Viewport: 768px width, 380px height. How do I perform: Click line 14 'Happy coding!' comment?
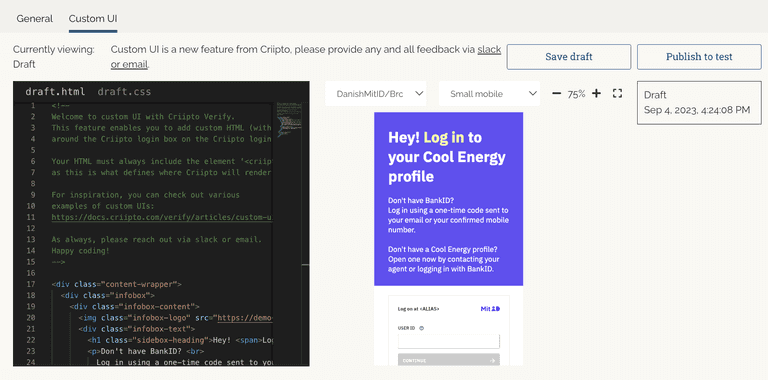(80, 251)
